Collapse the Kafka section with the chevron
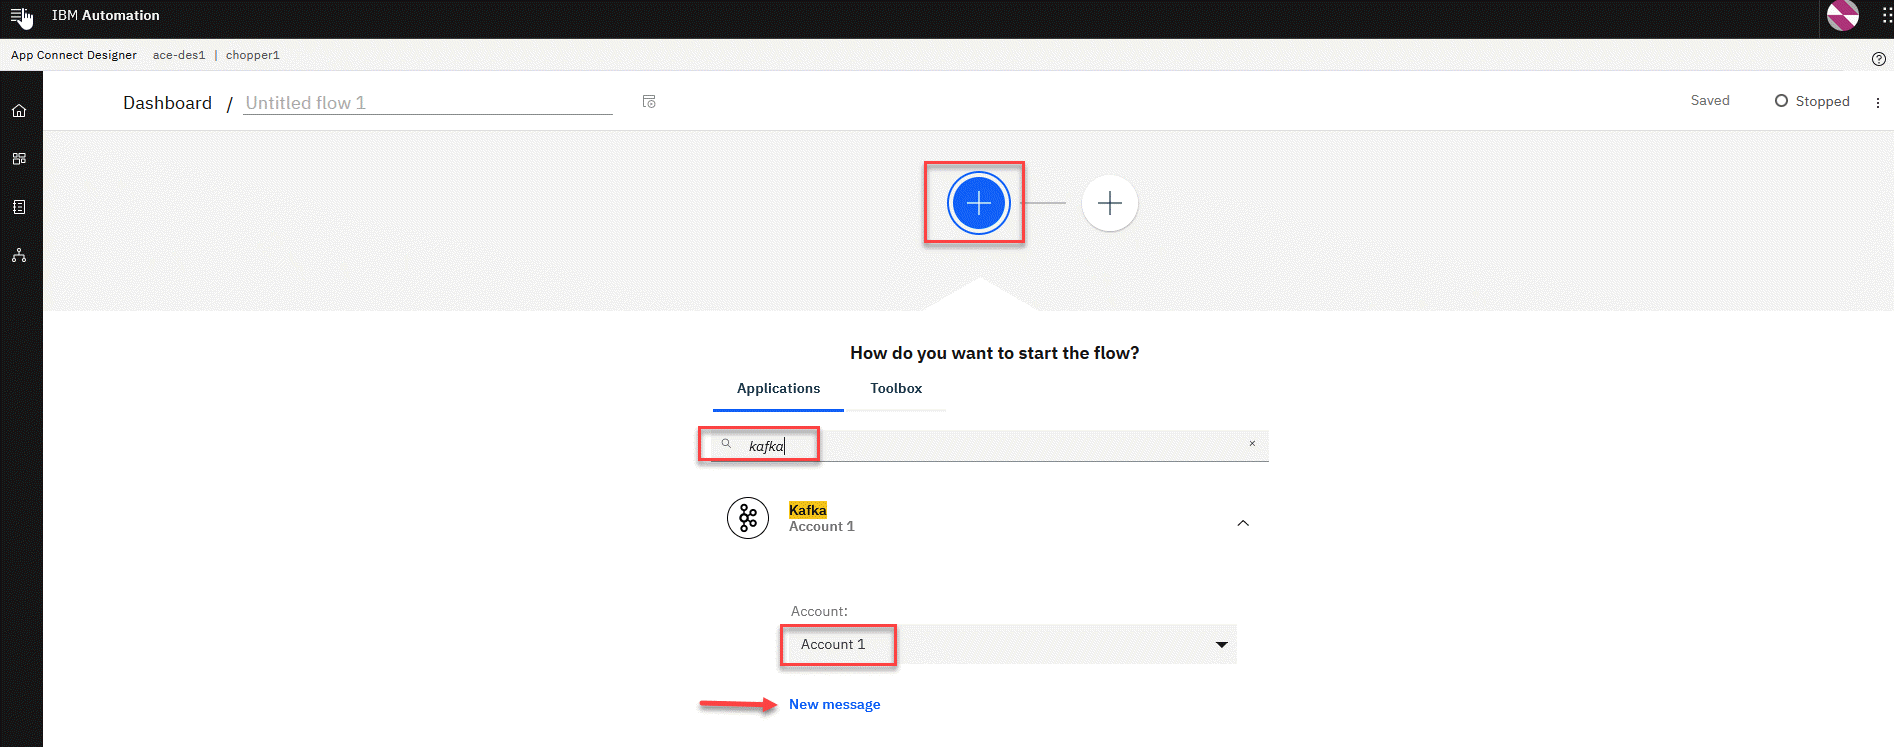Viewport: 1894px width, 747px height. pos(1243,523)
